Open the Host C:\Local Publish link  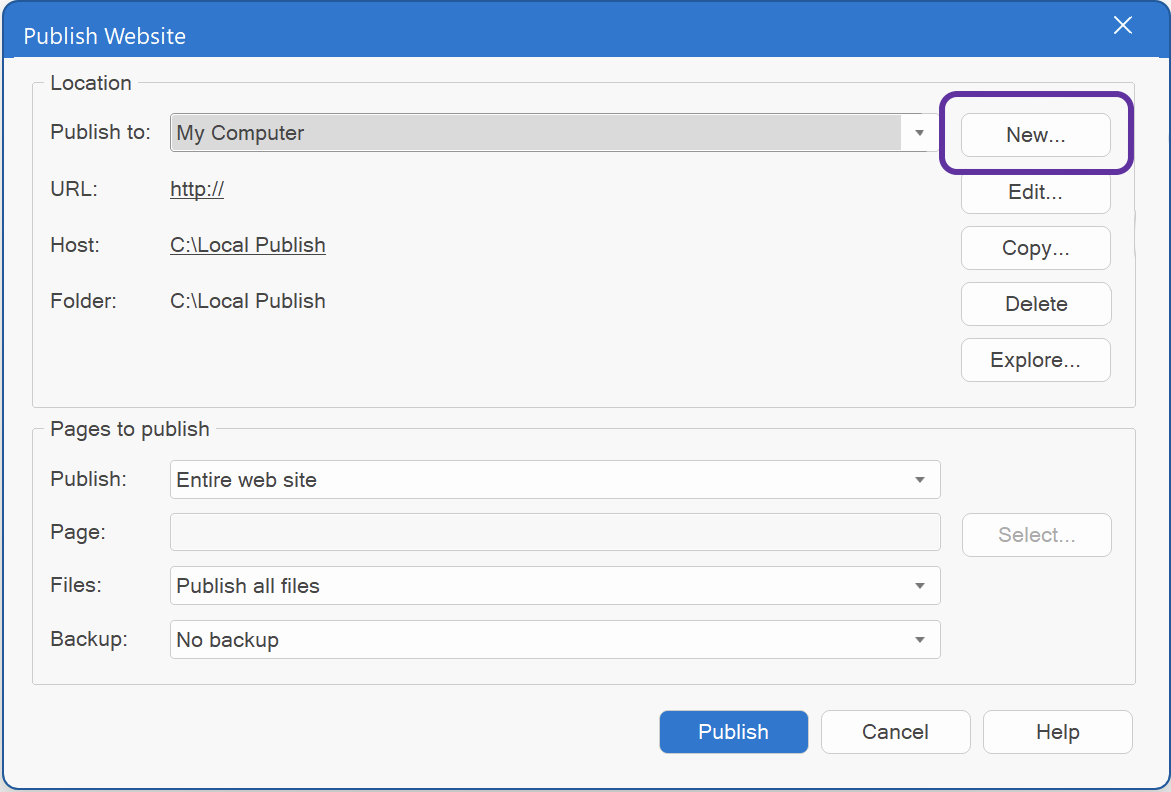pos(248,245)
